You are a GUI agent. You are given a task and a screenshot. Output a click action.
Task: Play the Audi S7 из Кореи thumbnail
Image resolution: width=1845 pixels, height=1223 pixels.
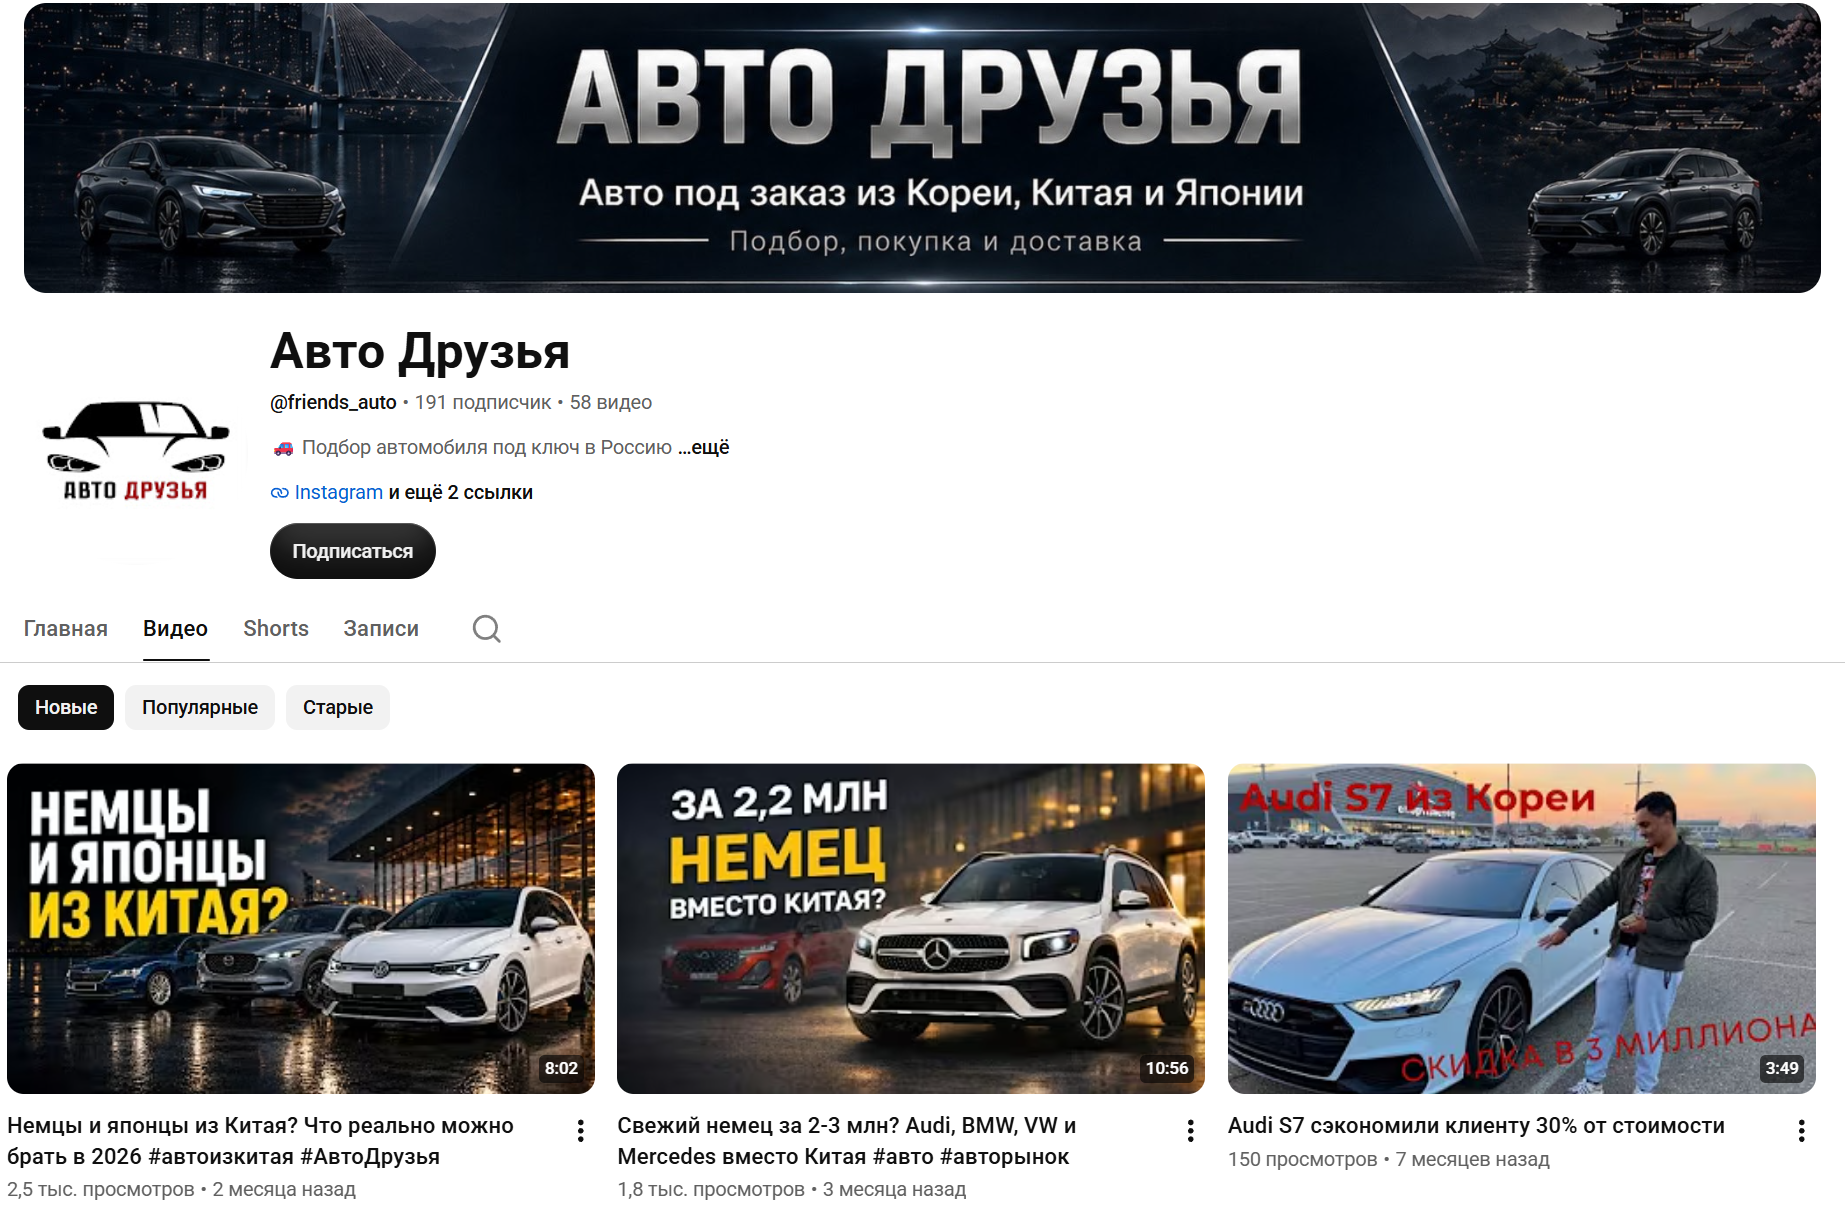[x=1522, y=929]
